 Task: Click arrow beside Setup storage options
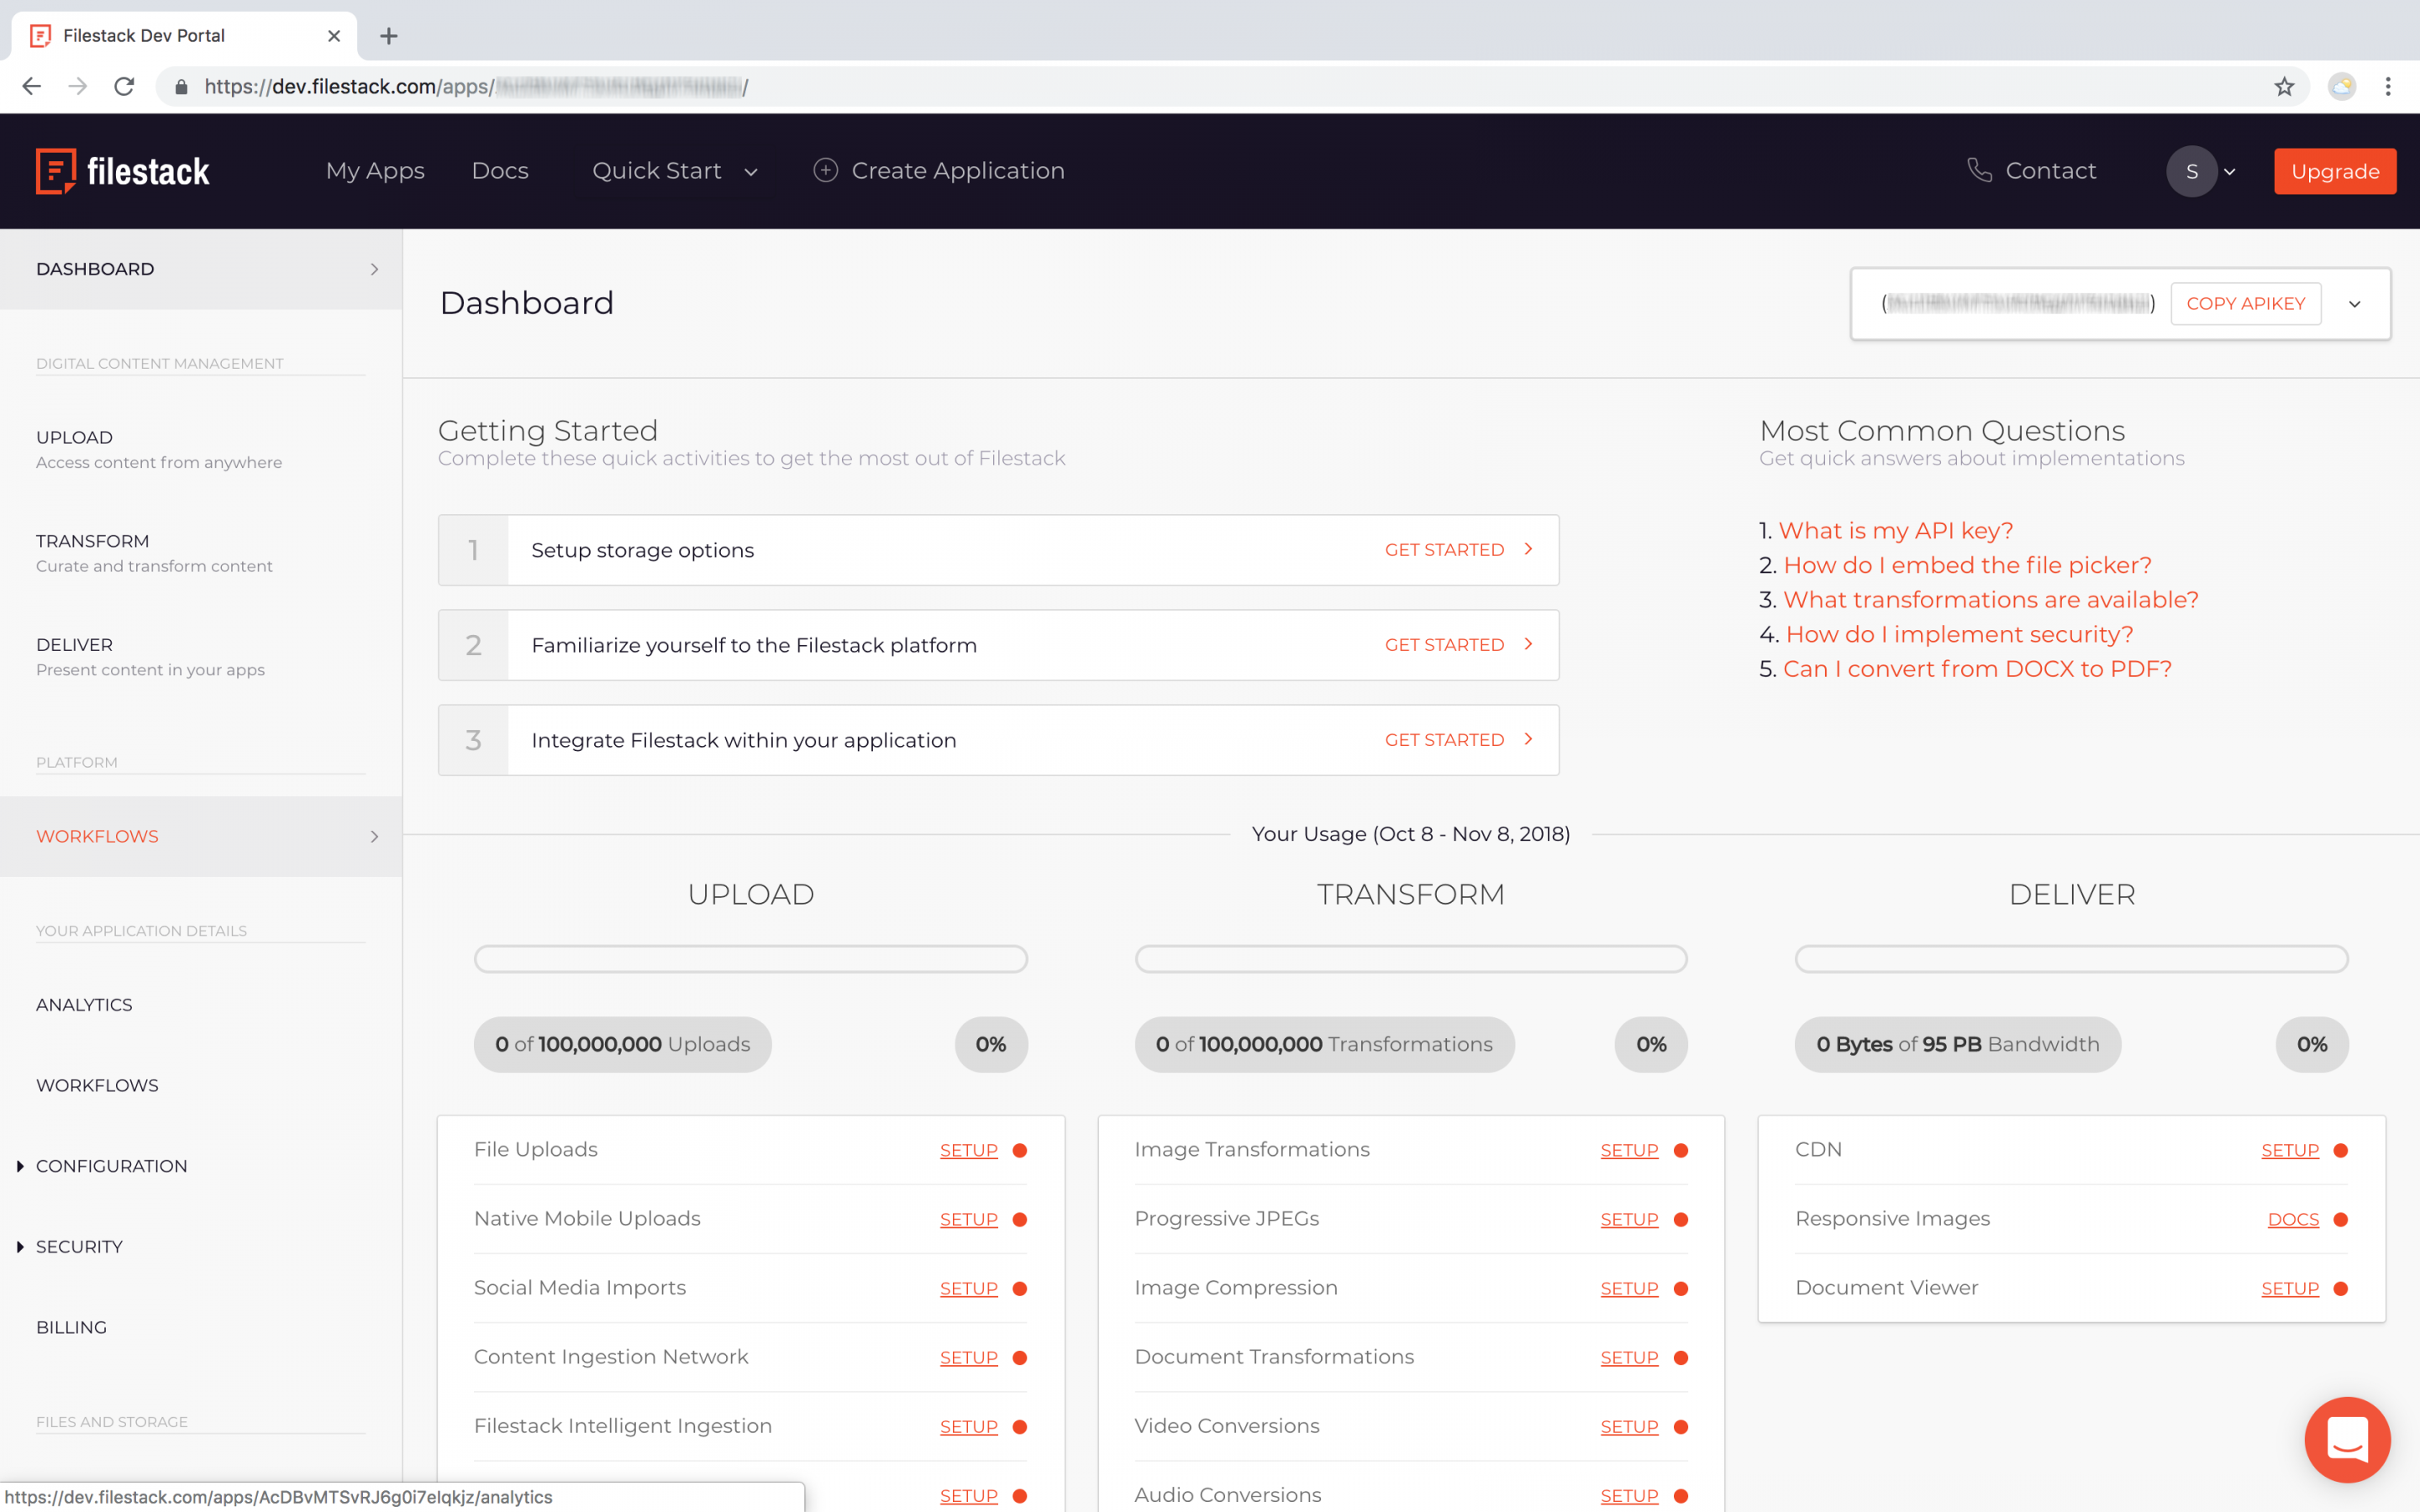coord(1528,549)
